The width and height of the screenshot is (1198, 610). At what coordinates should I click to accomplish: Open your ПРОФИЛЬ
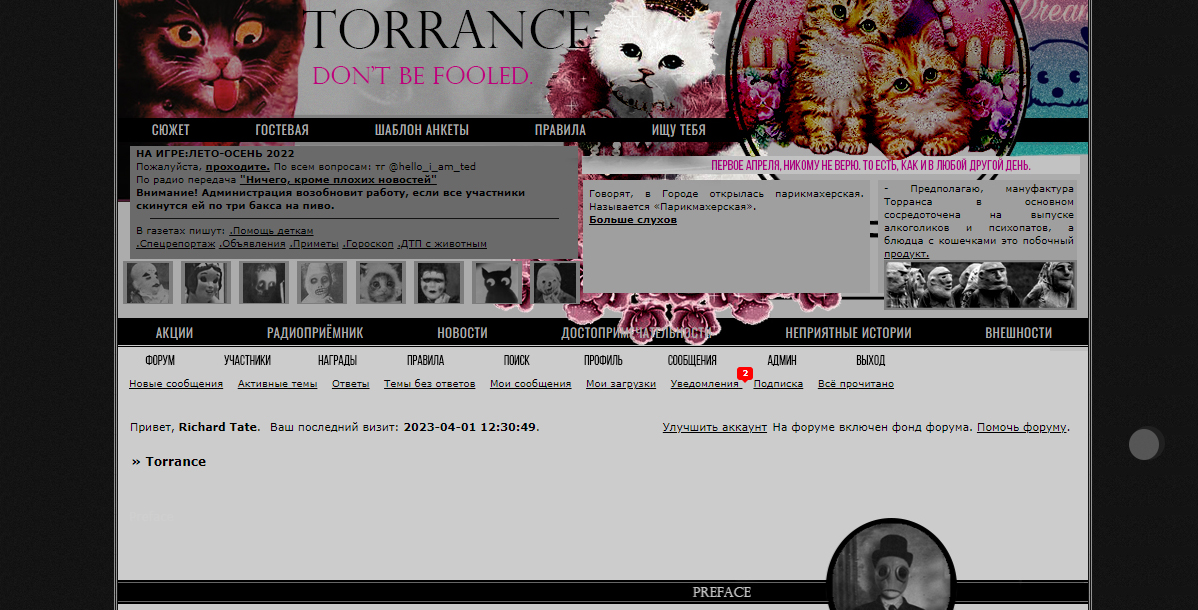604,360
